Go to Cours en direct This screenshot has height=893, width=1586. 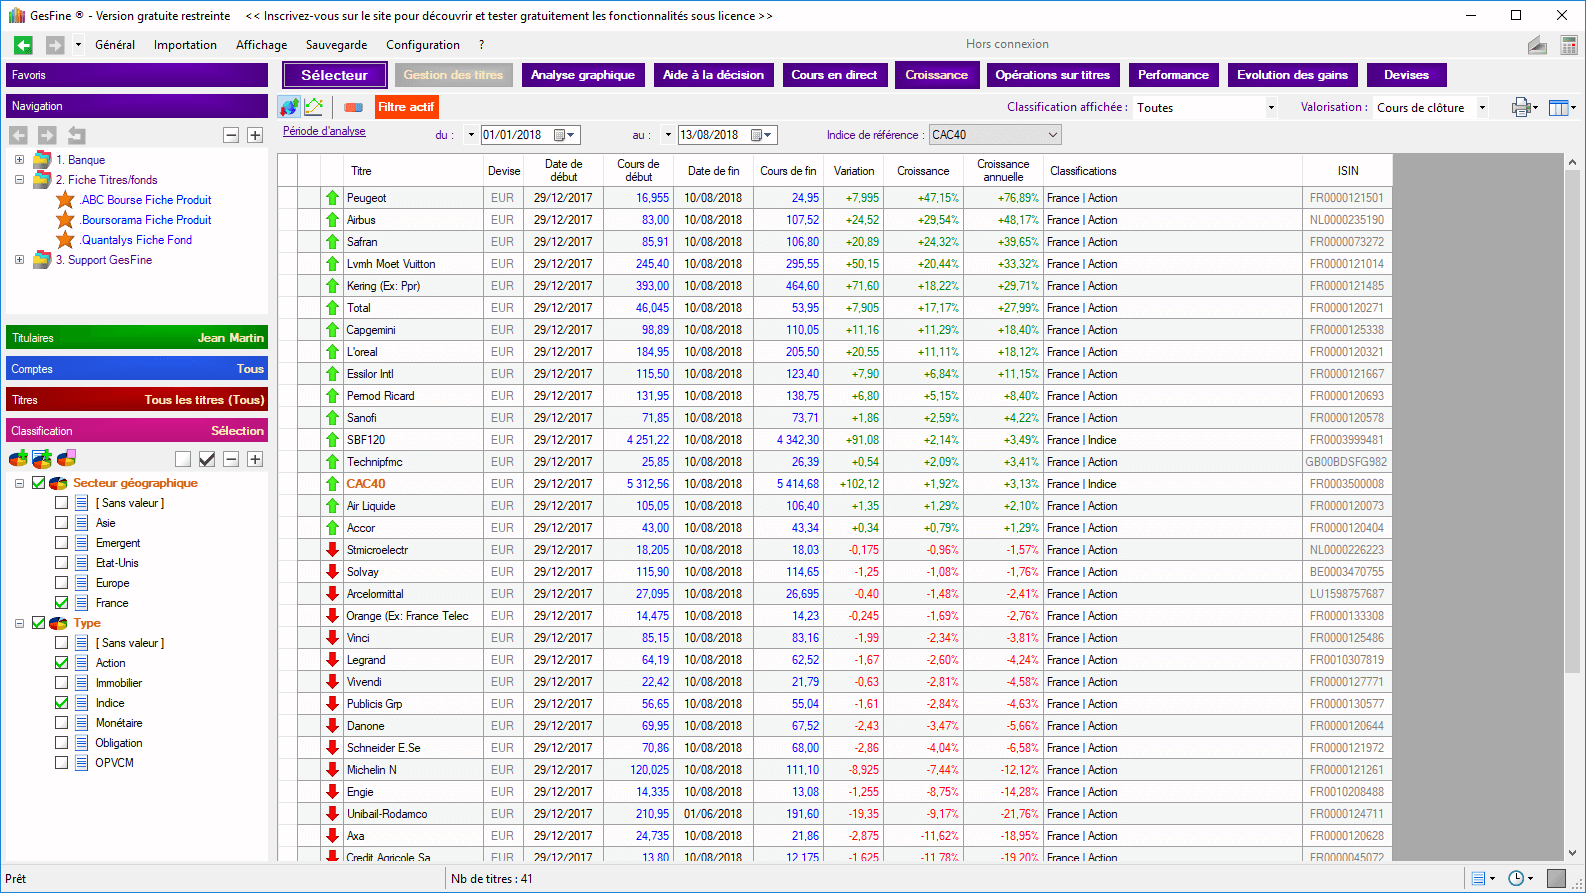(x=834, y=75)
